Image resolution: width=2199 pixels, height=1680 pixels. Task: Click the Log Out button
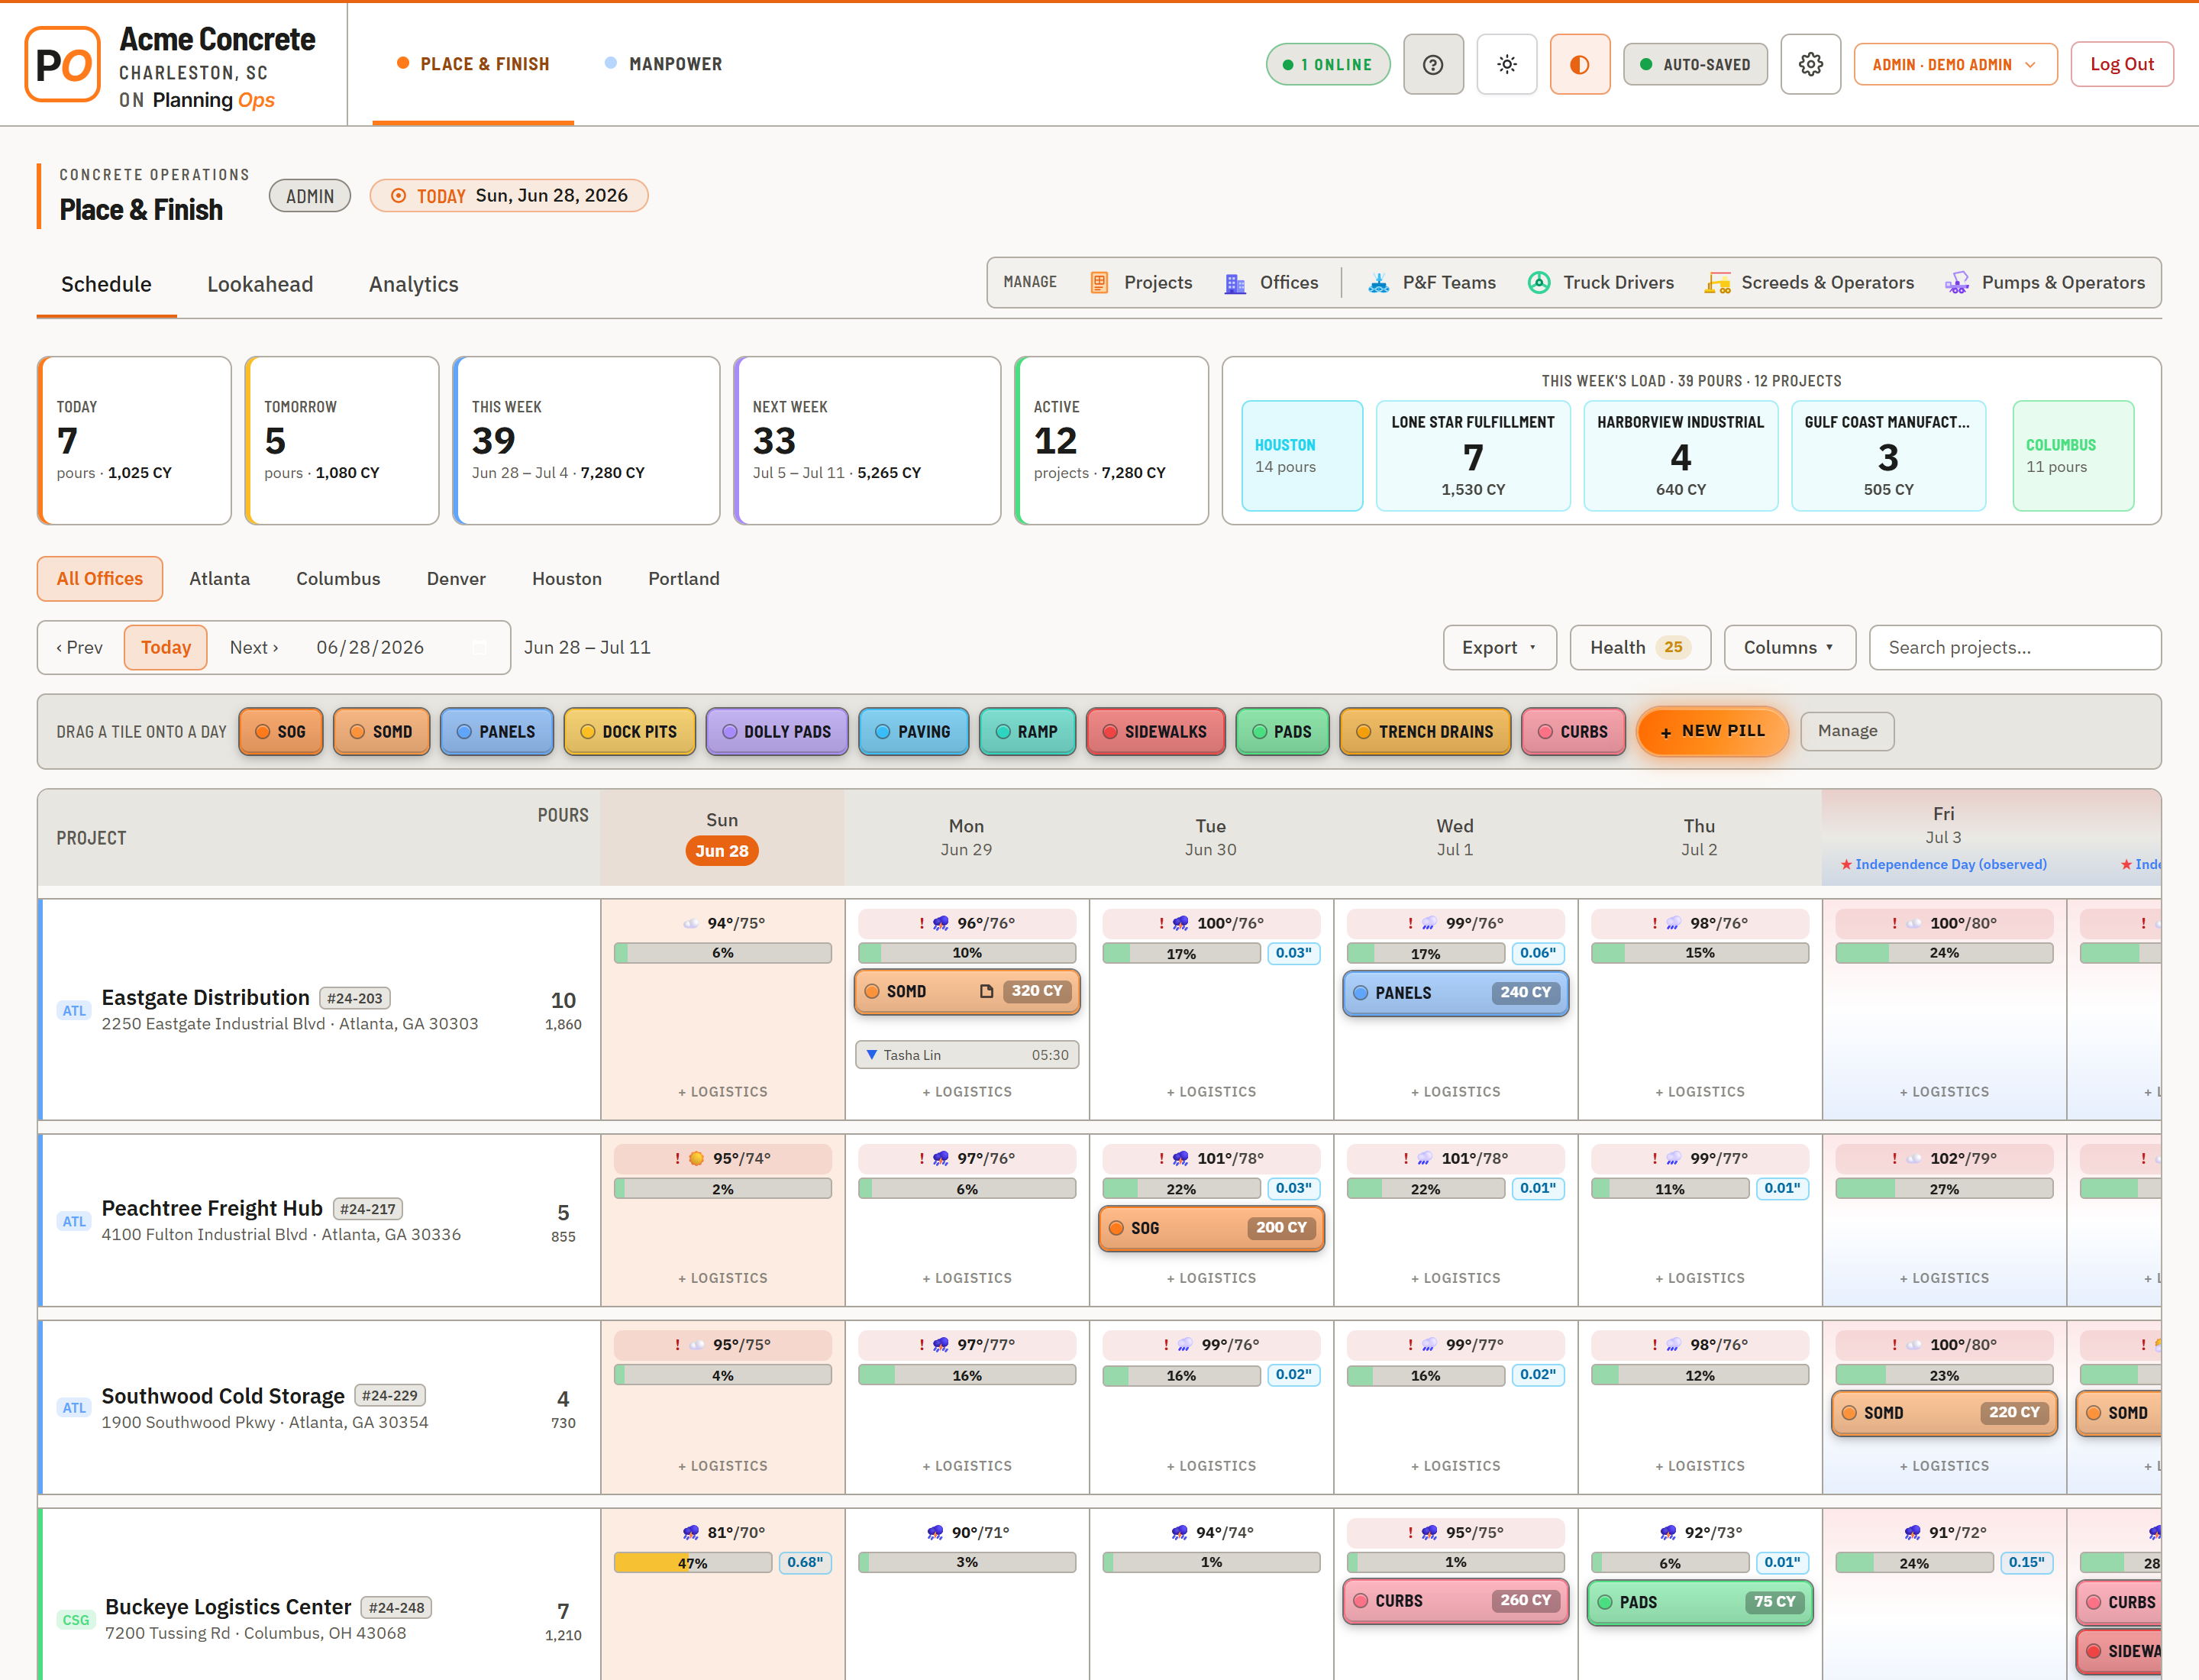[2121, 64]
